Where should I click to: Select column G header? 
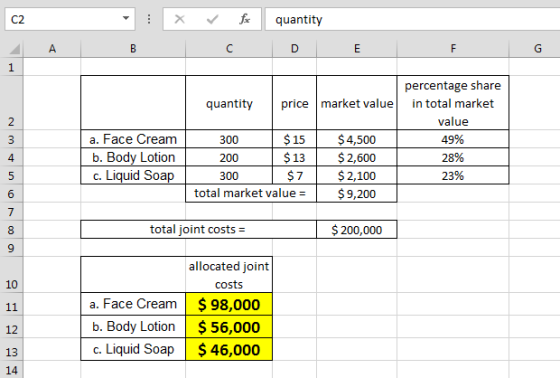coord(535,49)
